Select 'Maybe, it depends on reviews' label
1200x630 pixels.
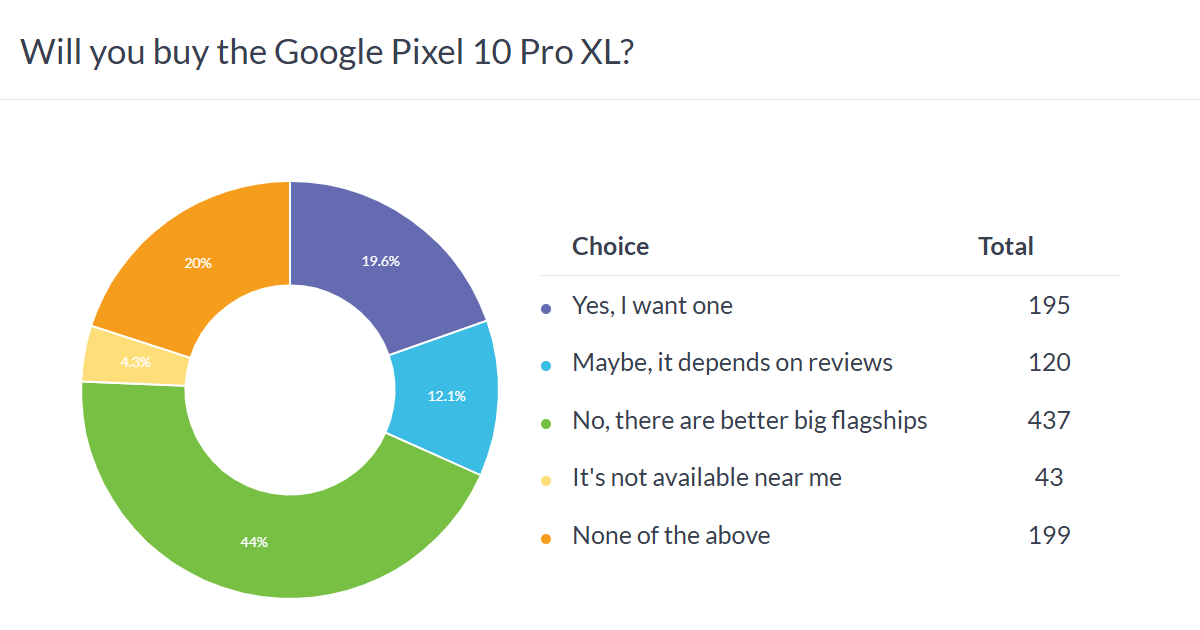click(x=732, y=363)
